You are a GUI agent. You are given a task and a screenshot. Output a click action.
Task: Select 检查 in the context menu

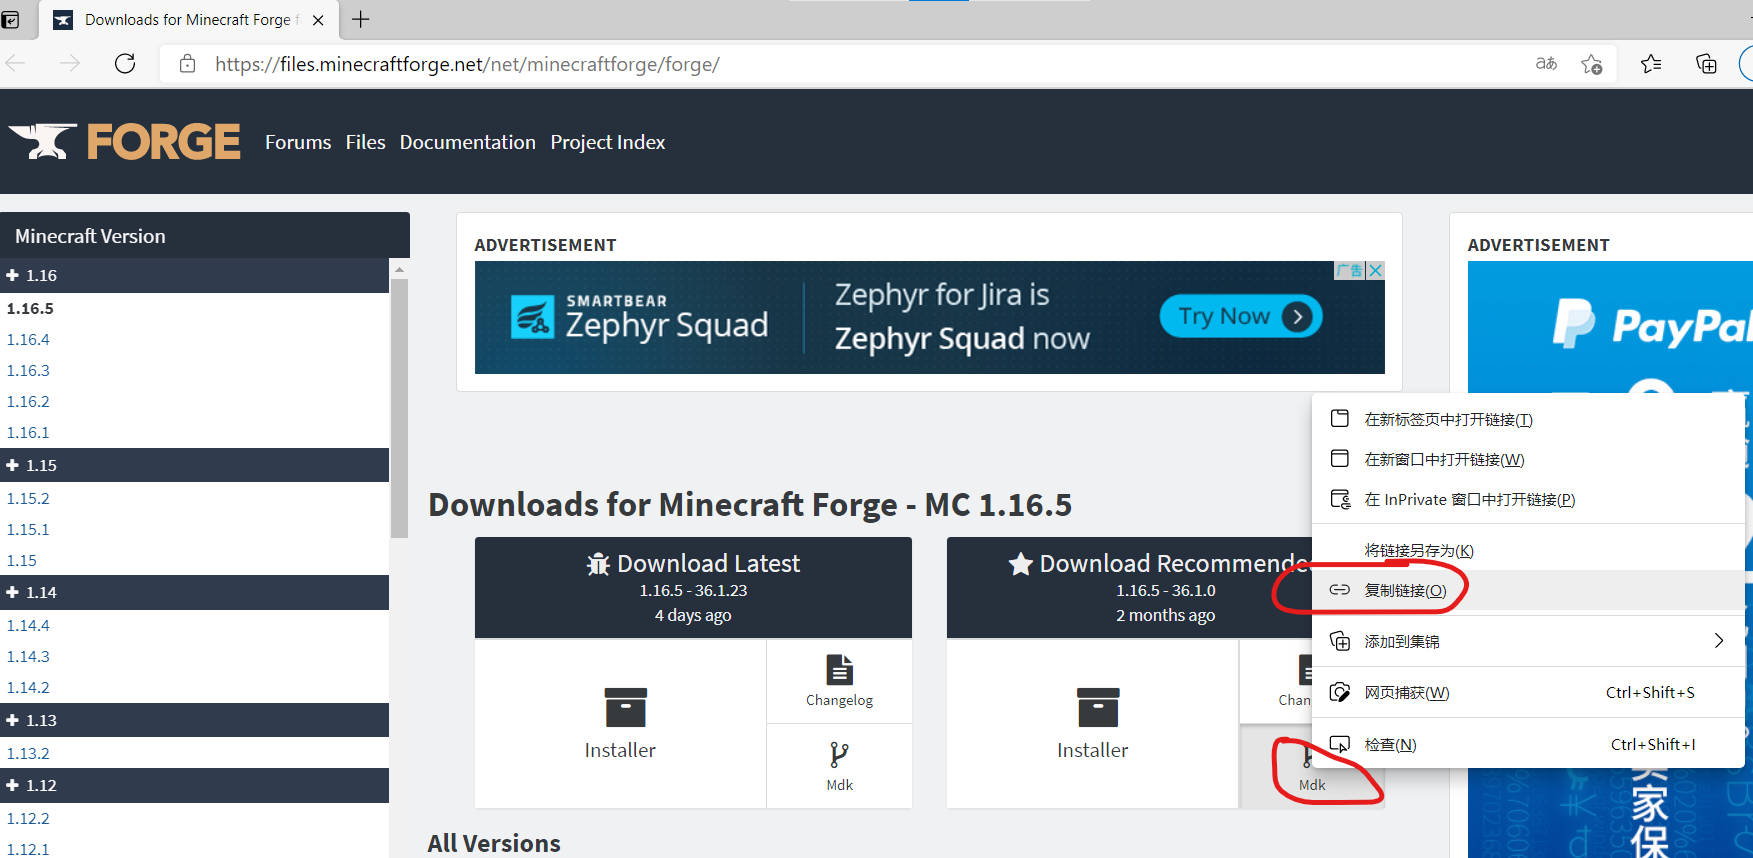click(x=1390, y=744)
